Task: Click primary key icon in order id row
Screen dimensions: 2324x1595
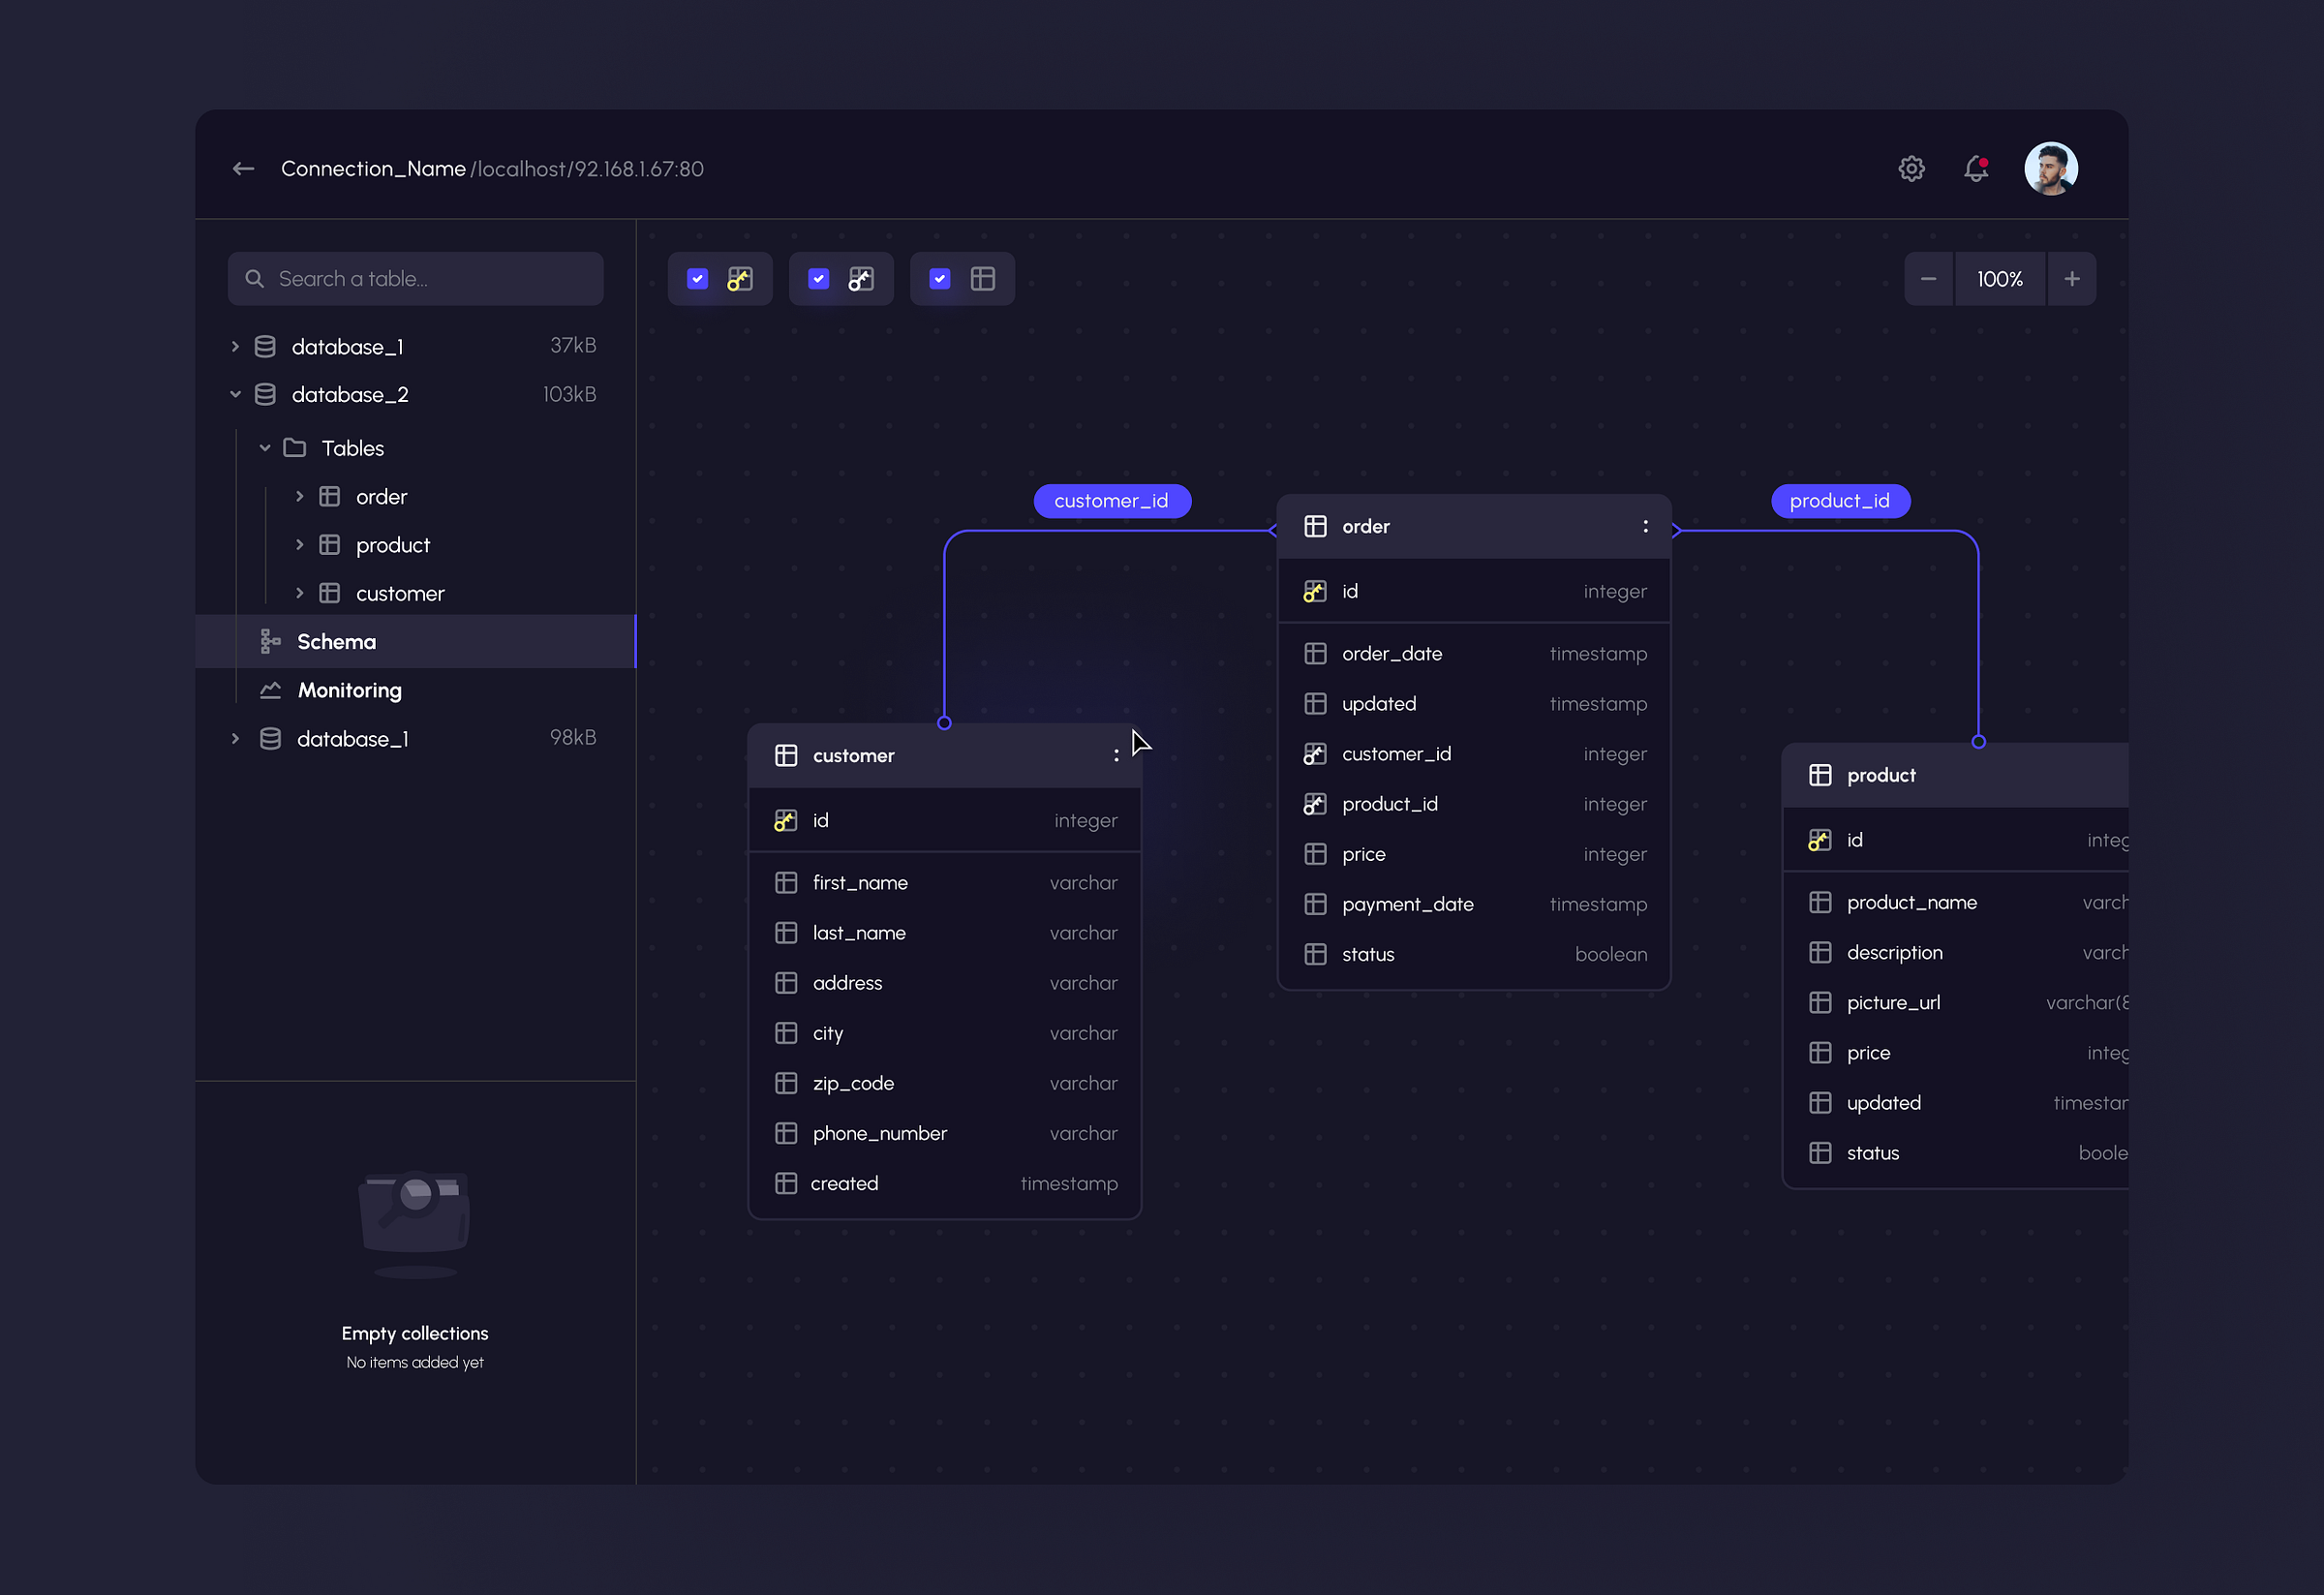Action: [x=1314, y=592]
